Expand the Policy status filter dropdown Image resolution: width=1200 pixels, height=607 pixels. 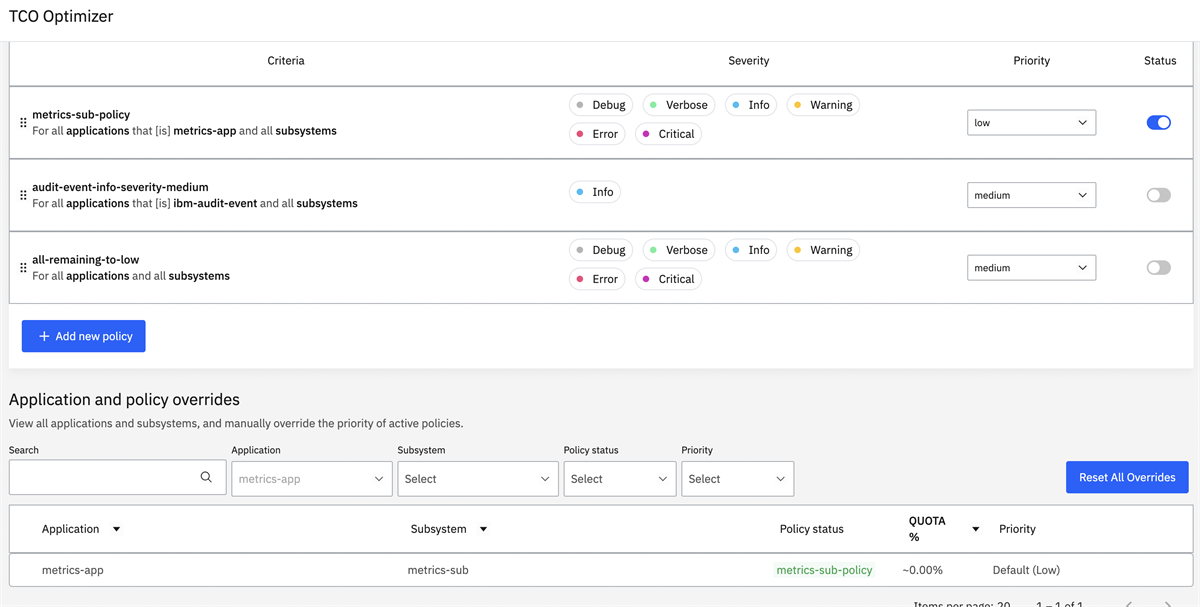click(x=619, y=479)
